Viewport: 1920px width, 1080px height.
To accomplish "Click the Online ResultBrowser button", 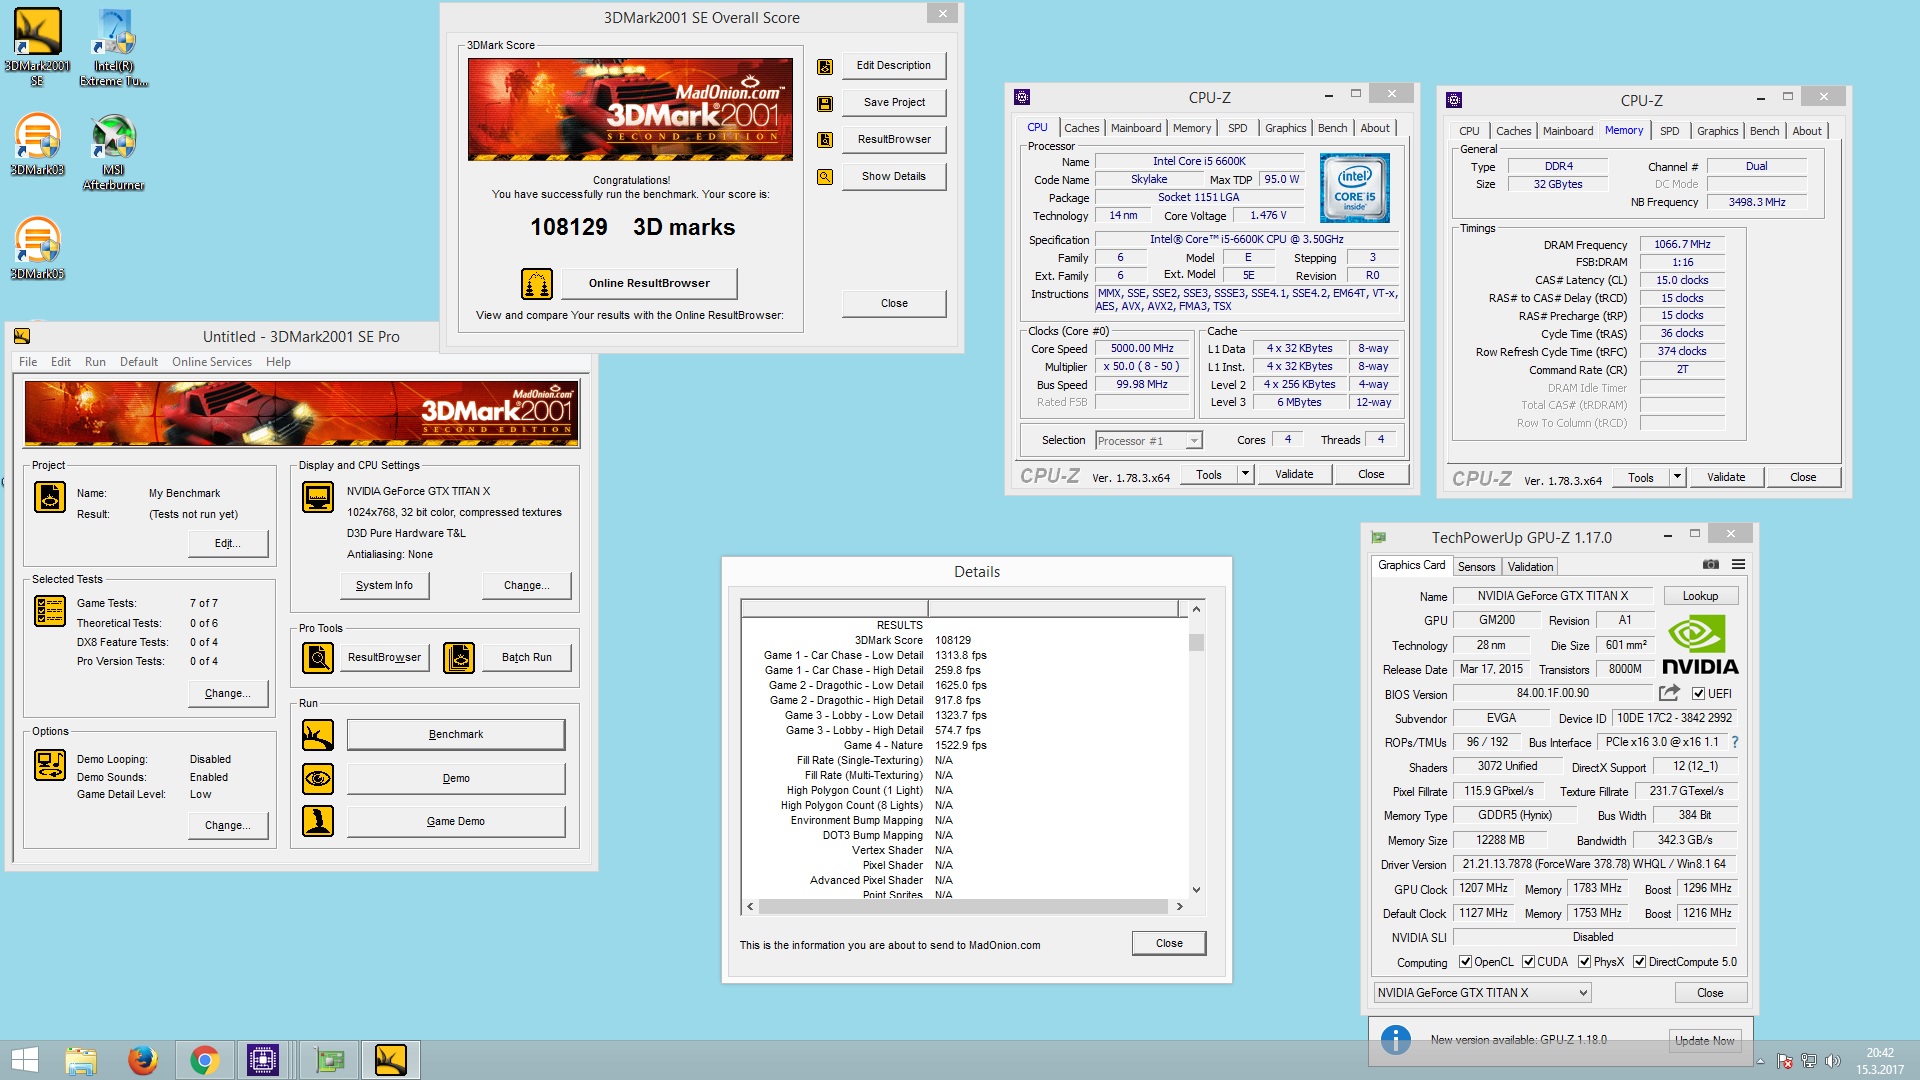I will 649,283.
